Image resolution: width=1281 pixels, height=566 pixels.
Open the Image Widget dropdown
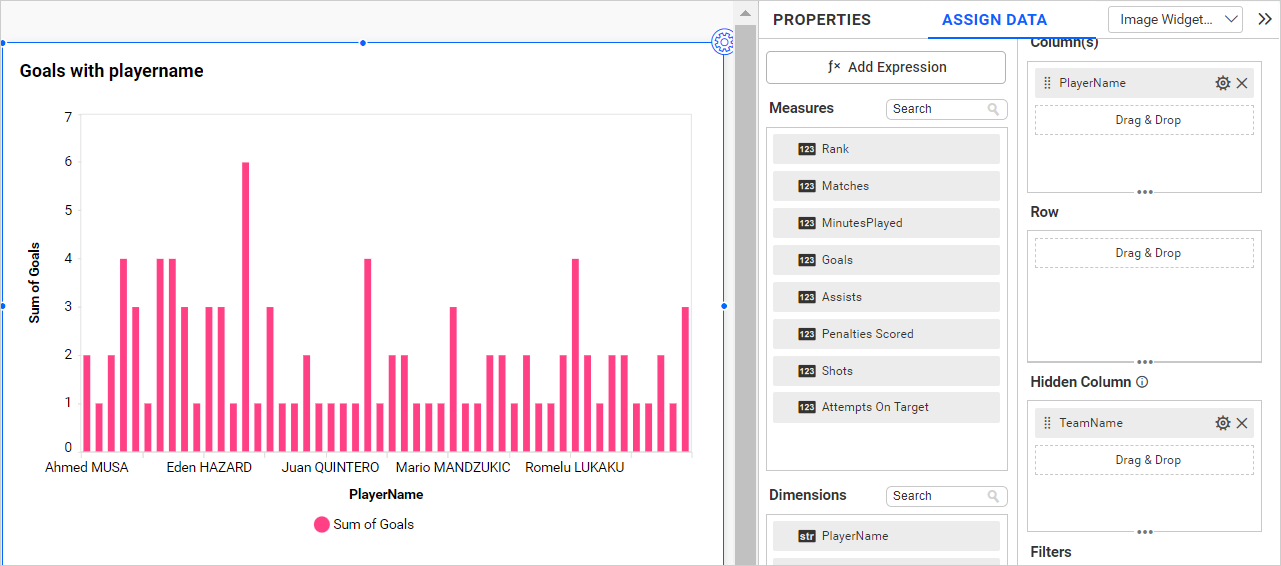tap(1175, 19)
